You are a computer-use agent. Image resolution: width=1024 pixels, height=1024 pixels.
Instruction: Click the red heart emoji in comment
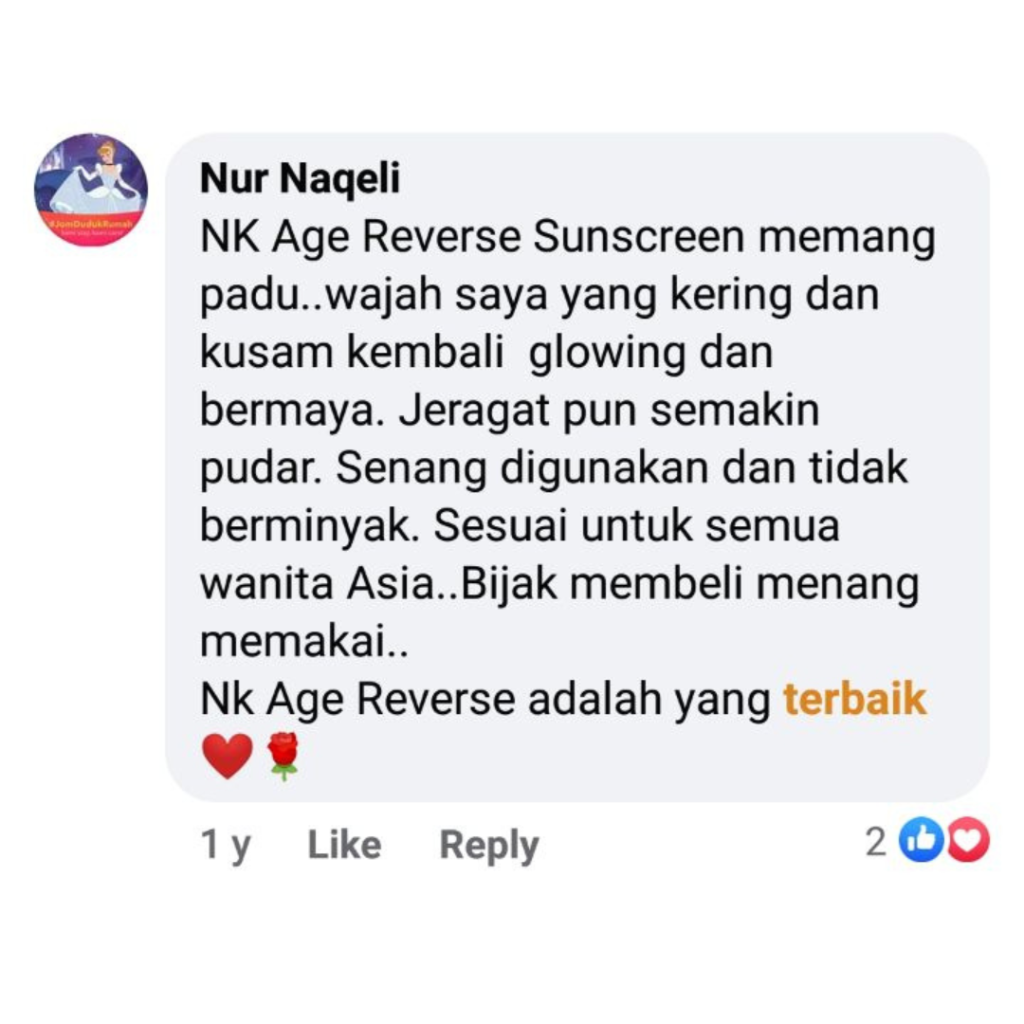tap(227, 756)
